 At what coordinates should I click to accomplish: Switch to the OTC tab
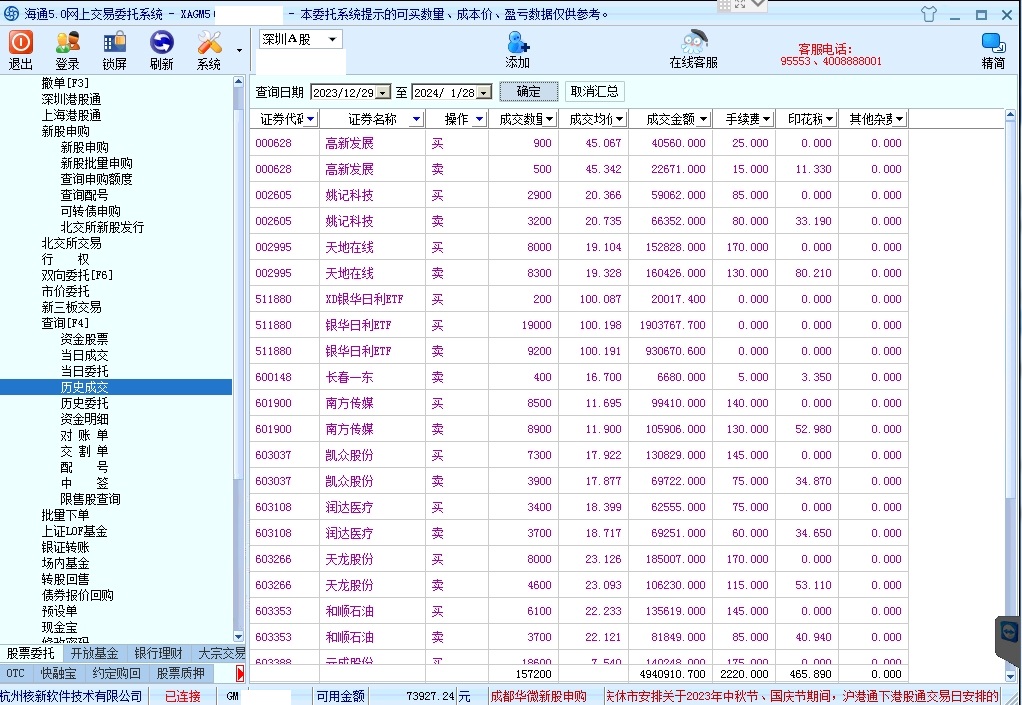coord(16,673)
